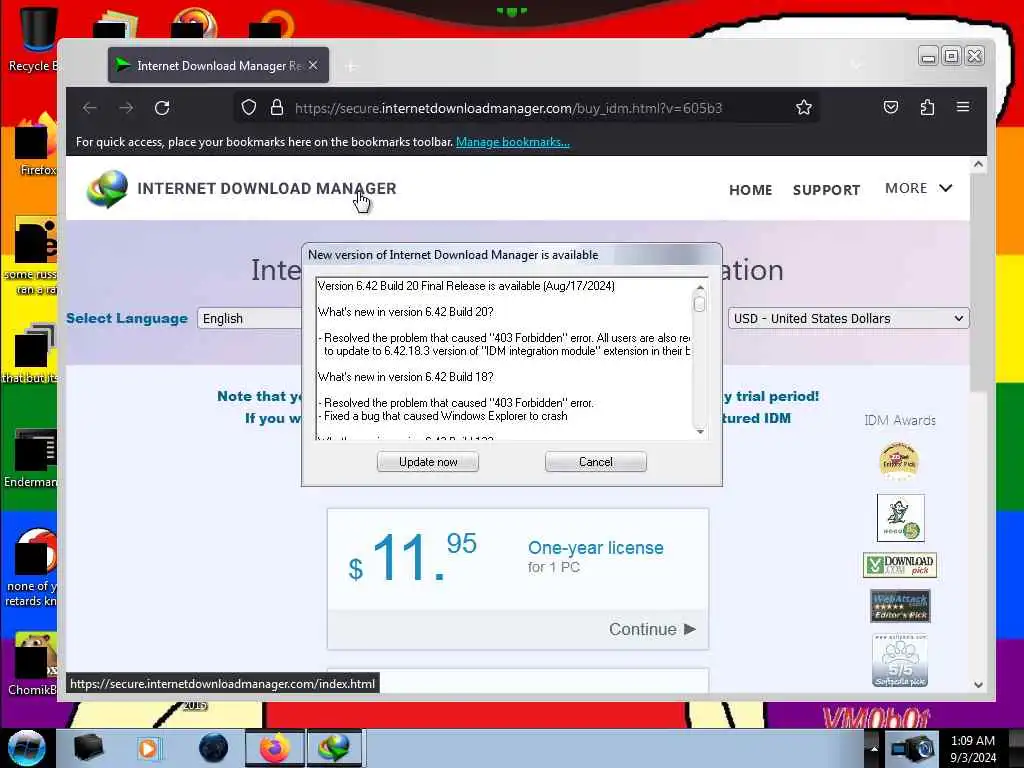1024x768 pixels.
Task: Show hidden system tray icons arrow
Action: (x=874, y=748)
